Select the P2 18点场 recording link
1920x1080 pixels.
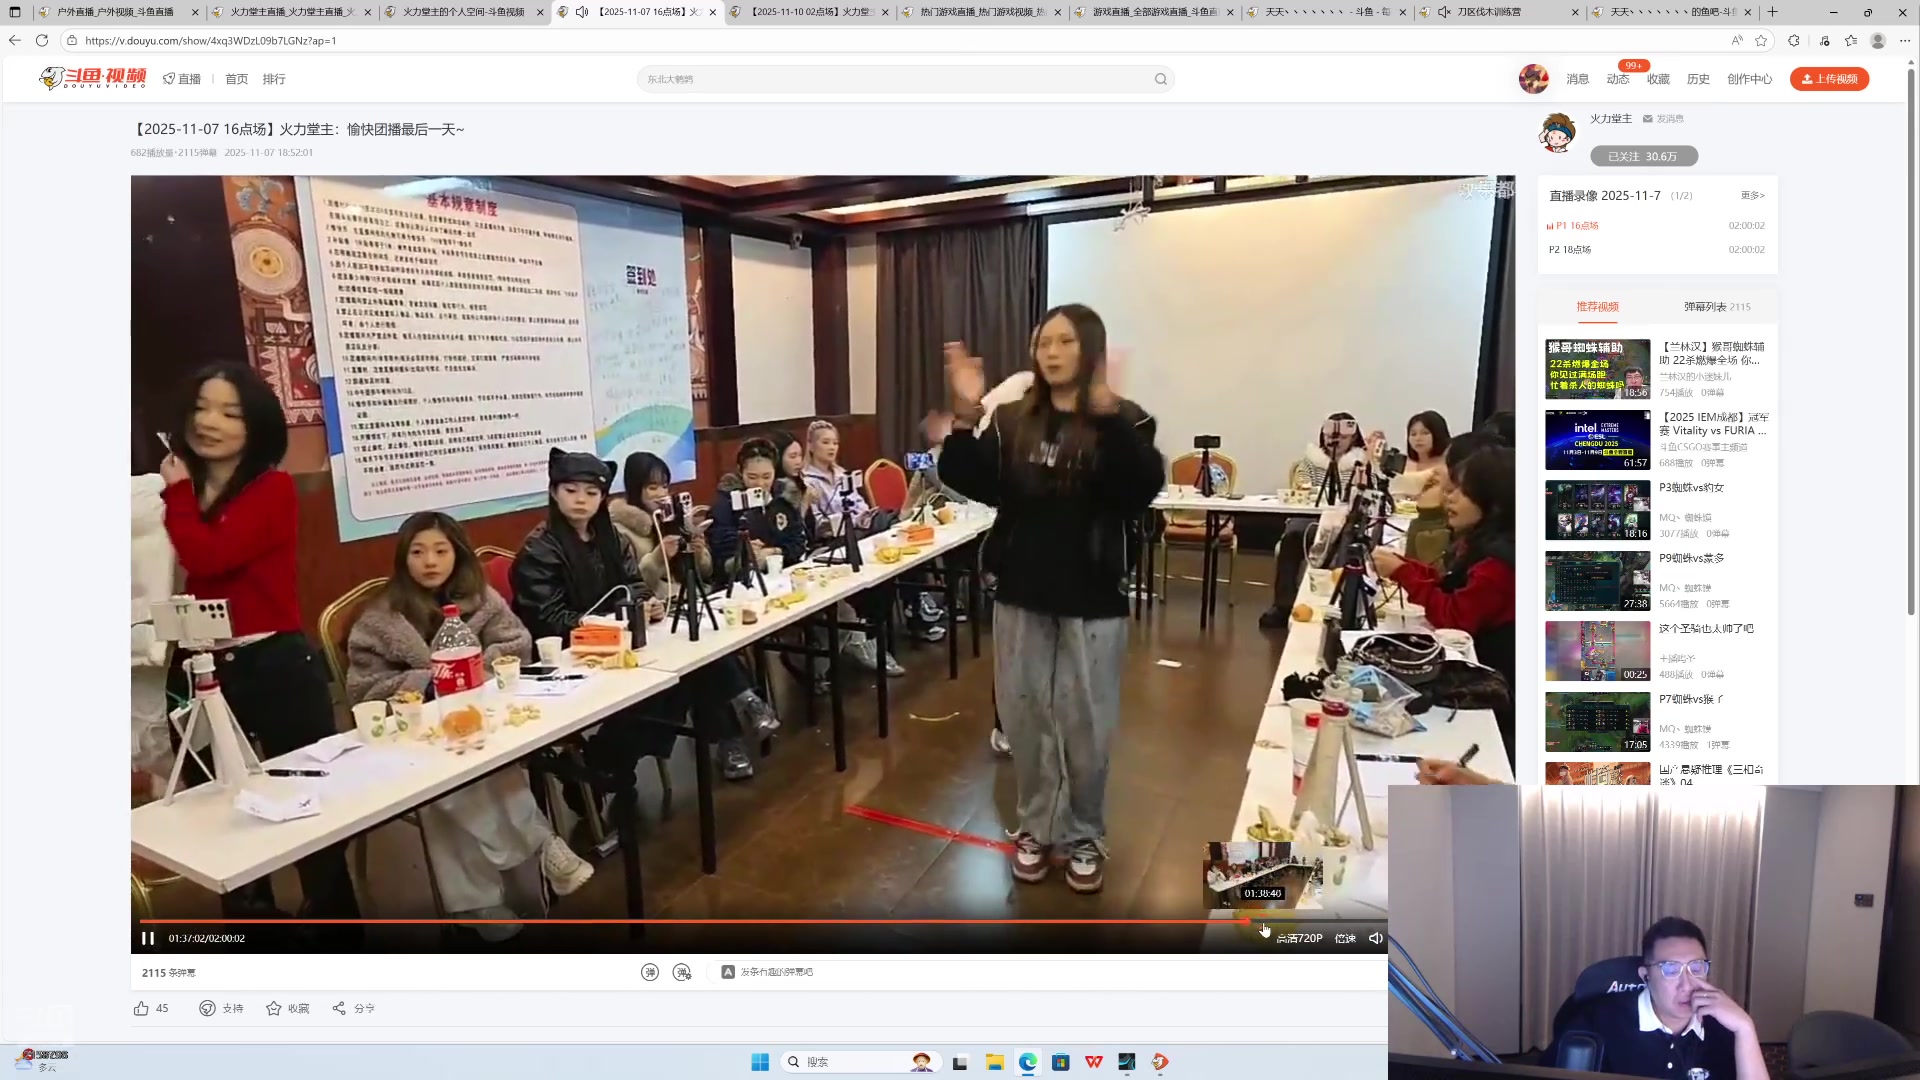point(1571,249)
